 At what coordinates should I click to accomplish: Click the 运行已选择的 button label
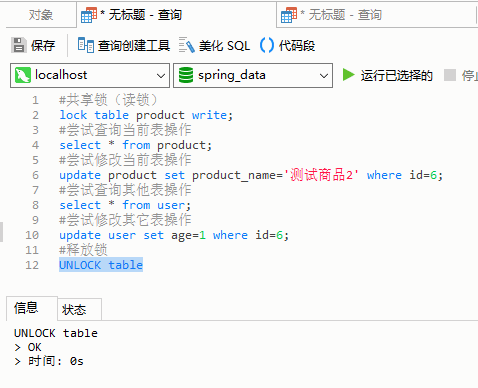396,75
